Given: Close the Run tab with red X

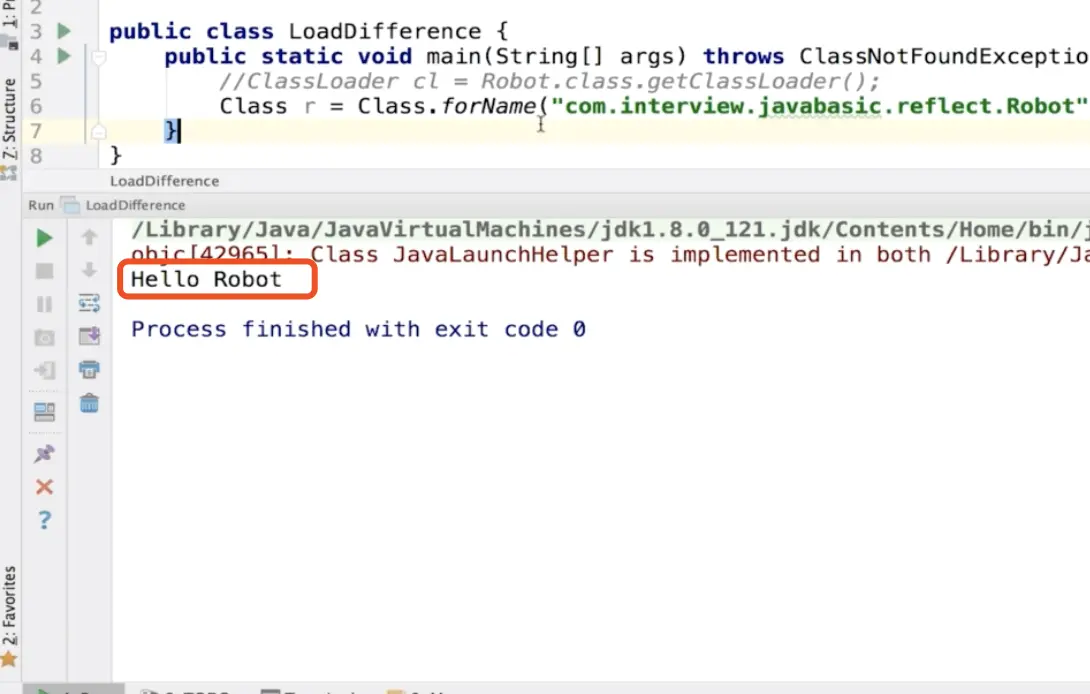Looking at the screenshot, I should 44,487.
